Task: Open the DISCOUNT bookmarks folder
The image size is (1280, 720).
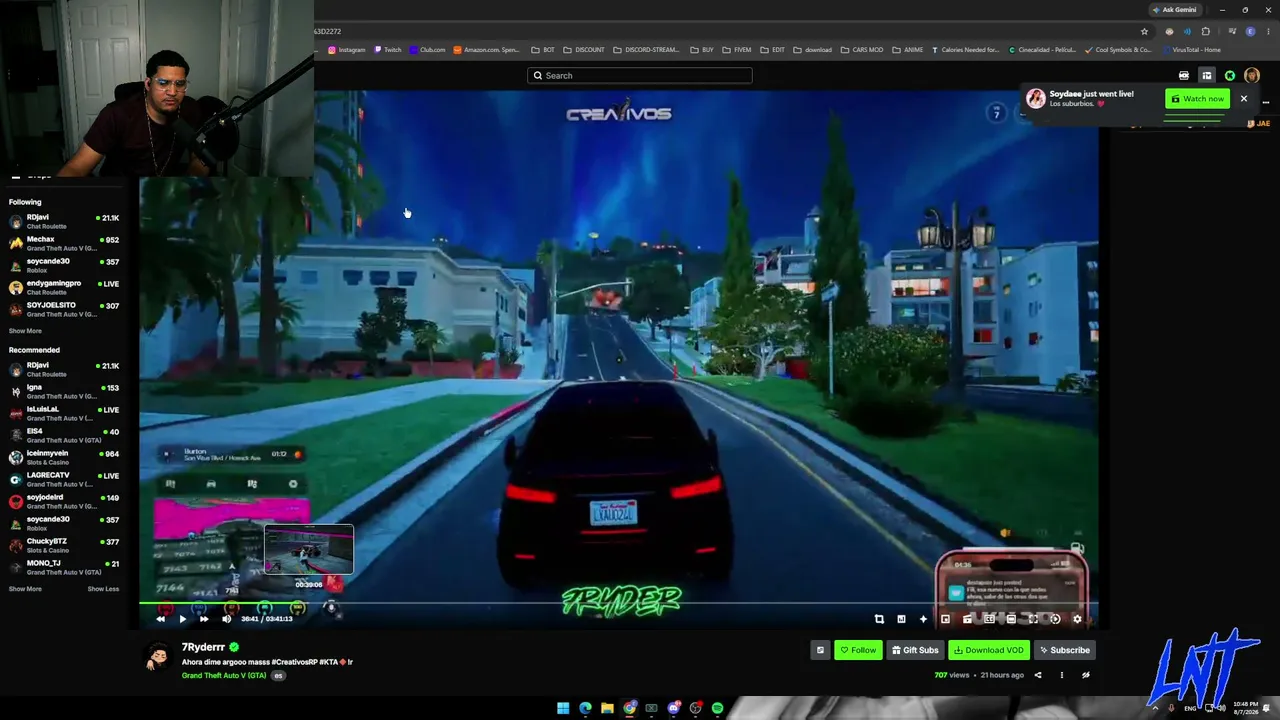Action: [x=584, y=50]
